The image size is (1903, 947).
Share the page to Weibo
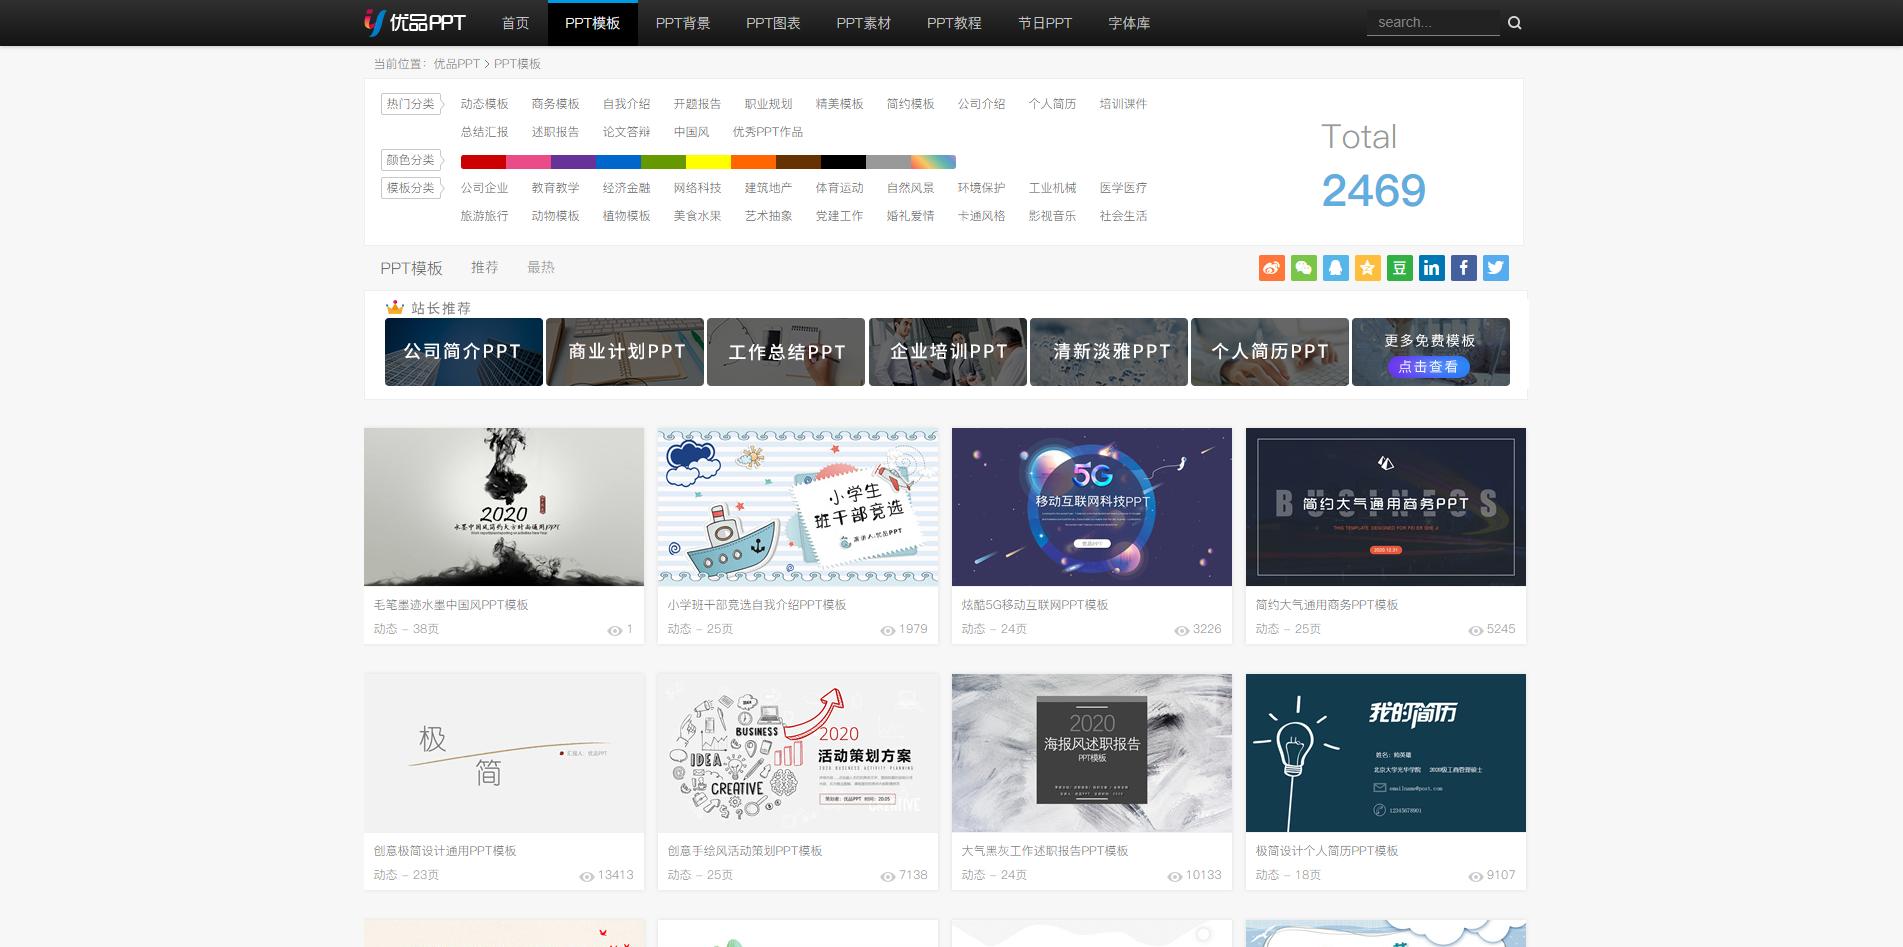[x=1271, y=268]
